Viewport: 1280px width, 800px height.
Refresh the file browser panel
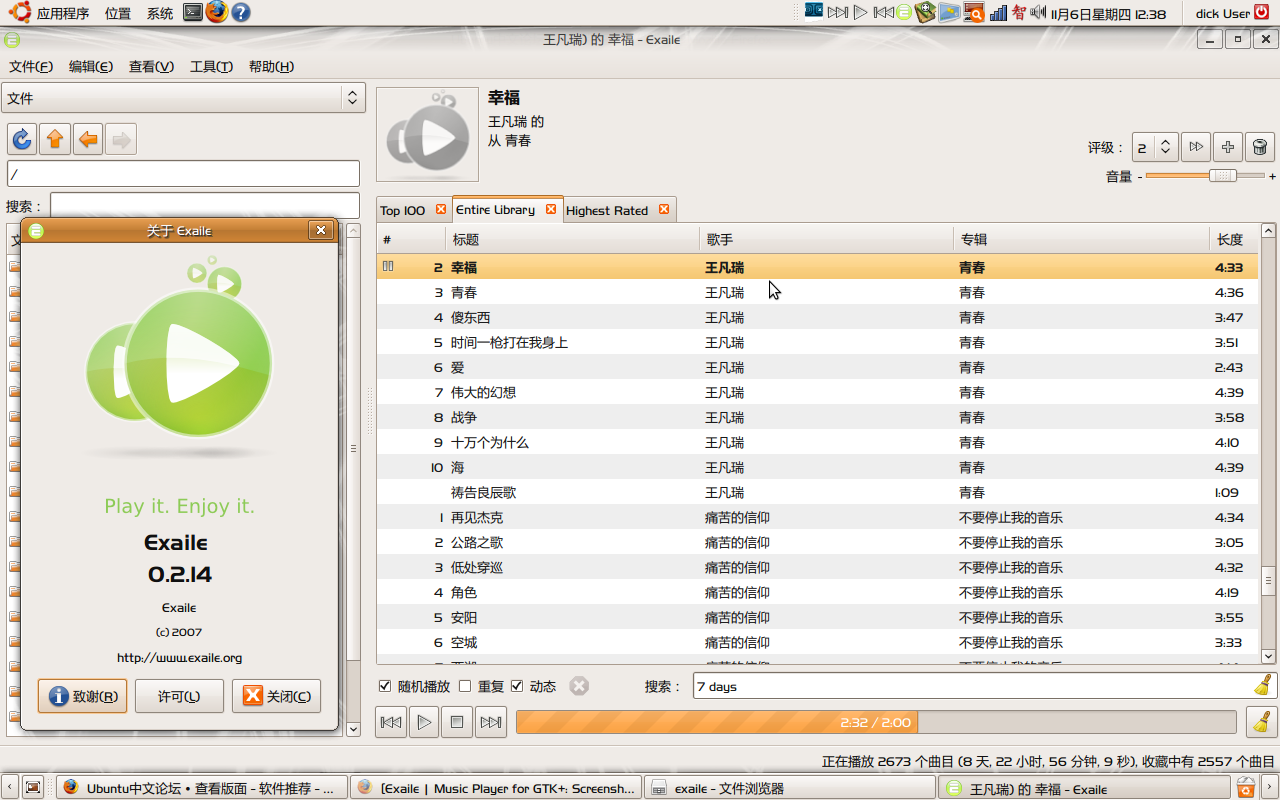(x=22, y=139)
